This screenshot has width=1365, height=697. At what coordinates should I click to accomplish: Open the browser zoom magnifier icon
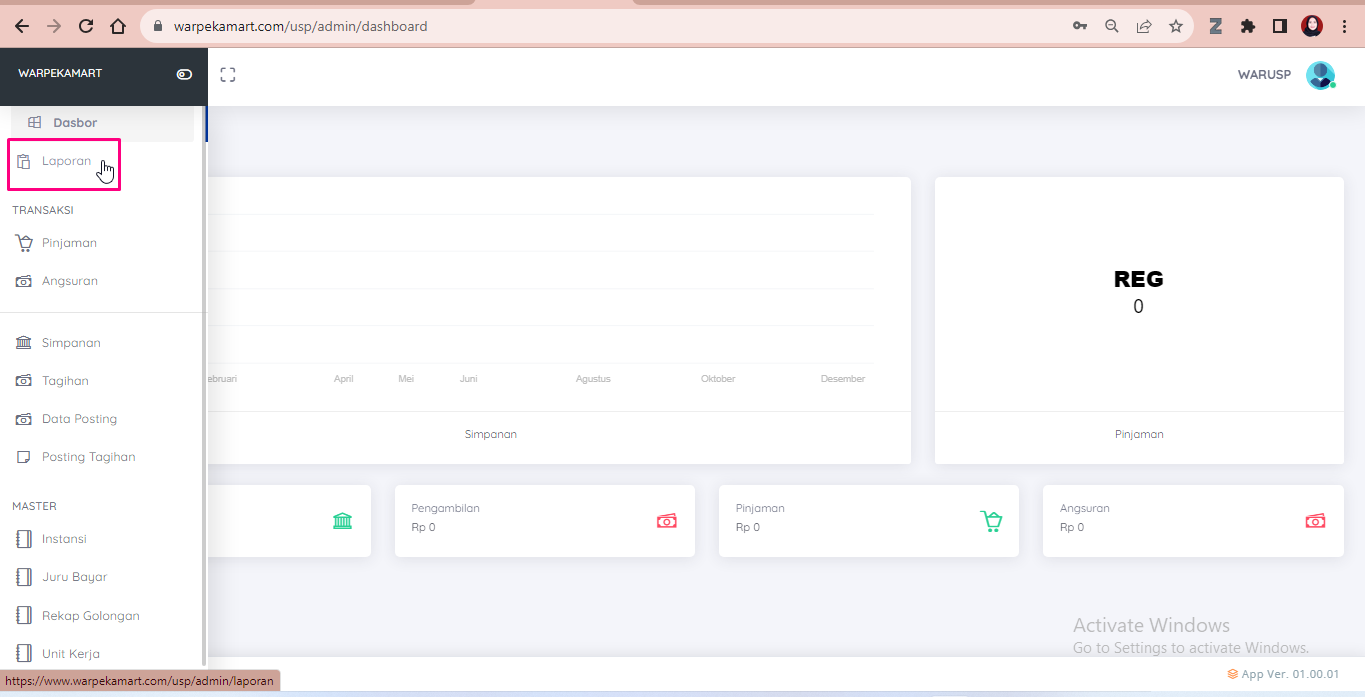tap(1112, 26)
